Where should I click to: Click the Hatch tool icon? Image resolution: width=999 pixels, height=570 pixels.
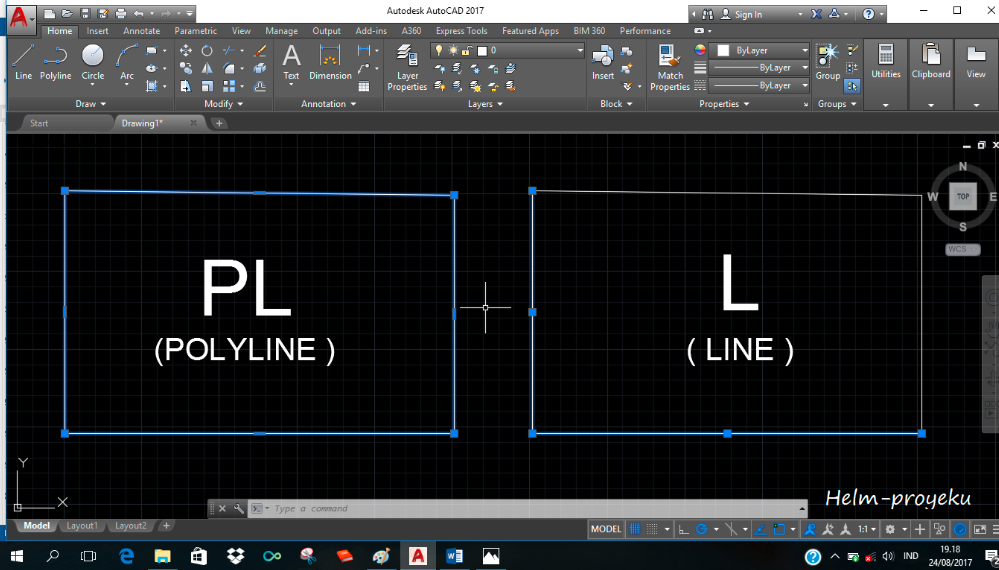click(x=152, y=86)
